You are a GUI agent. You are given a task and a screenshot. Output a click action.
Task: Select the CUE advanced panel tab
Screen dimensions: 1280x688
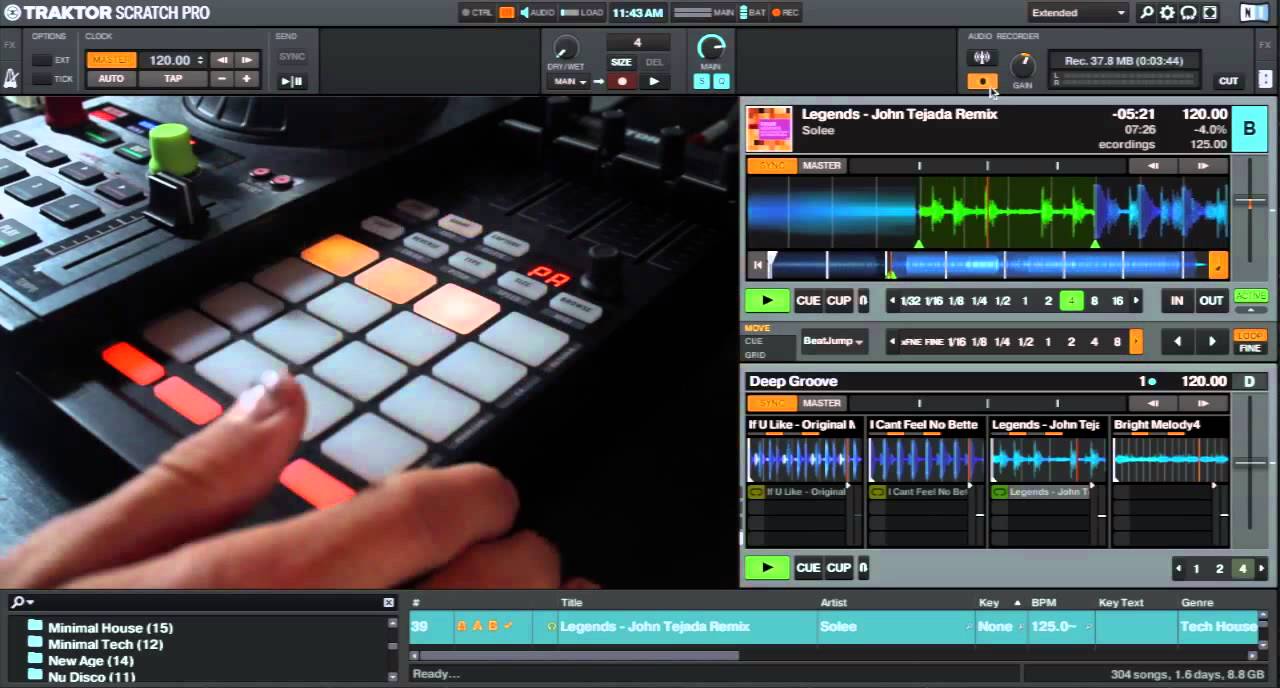[x=754, y=341]
